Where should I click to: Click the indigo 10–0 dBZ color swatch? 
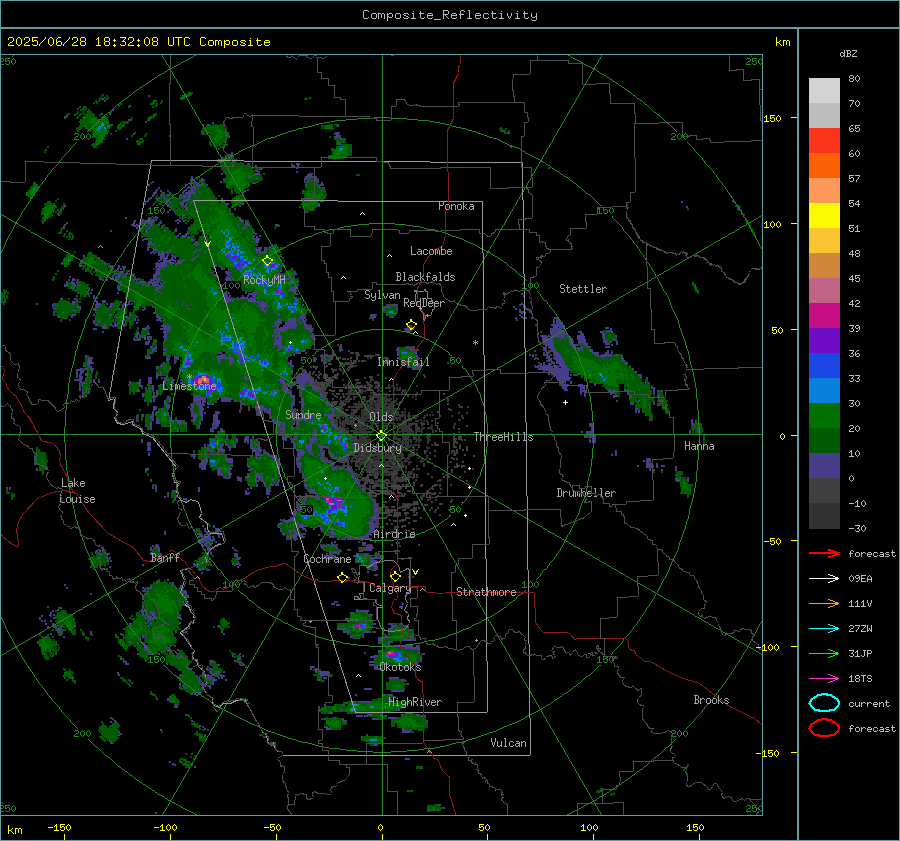click(824, 466)
